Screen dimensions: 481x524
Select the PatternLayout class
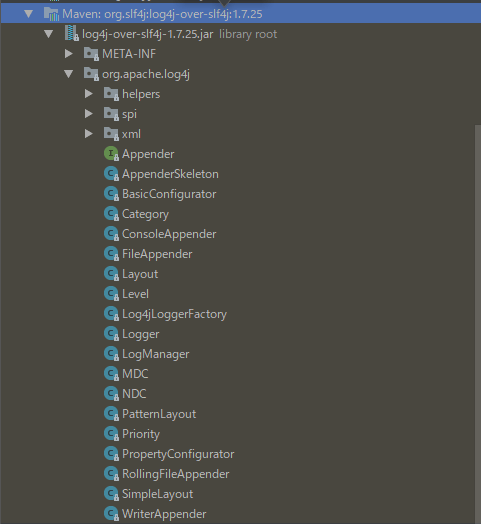(x=159, y=414)
